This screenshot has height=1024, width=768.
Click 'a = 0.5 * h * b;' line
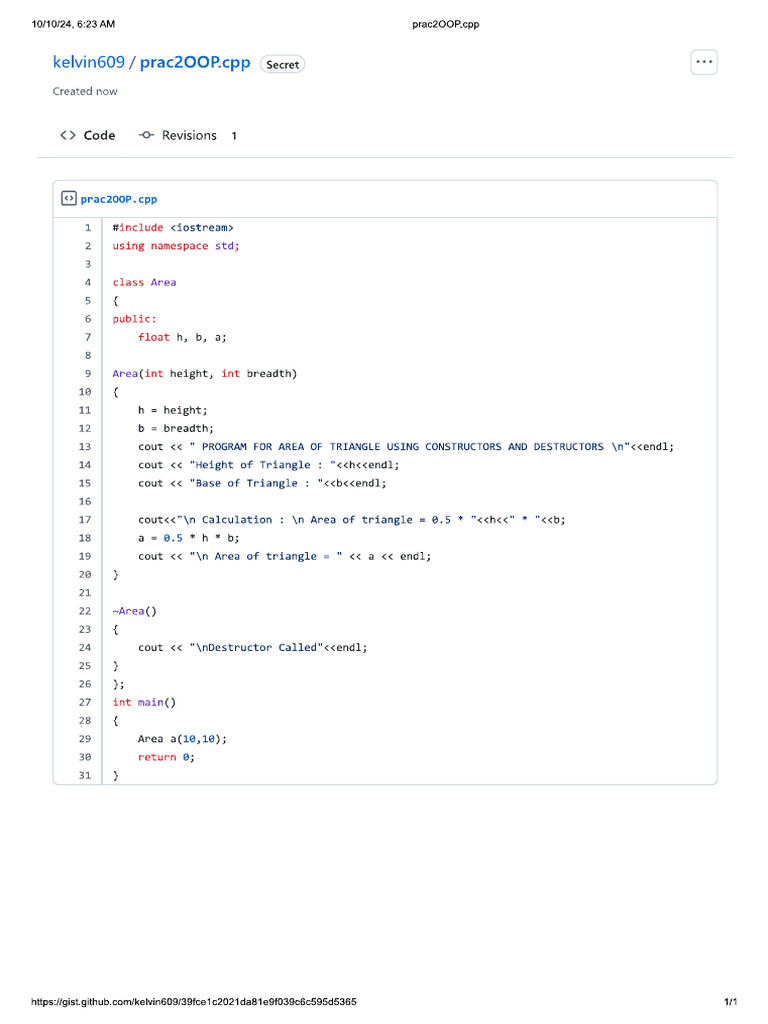[189, 538]
